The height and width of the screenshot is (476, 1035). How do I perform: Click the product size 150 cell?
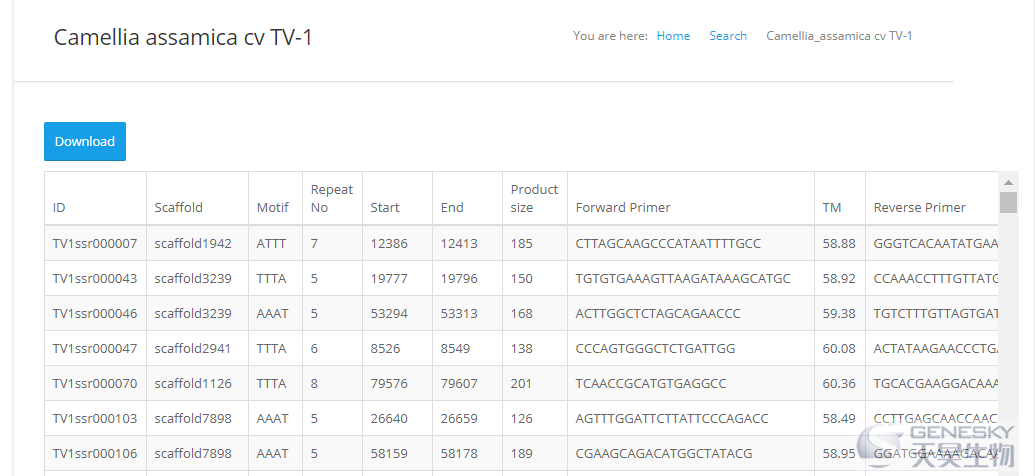(535, 279)
